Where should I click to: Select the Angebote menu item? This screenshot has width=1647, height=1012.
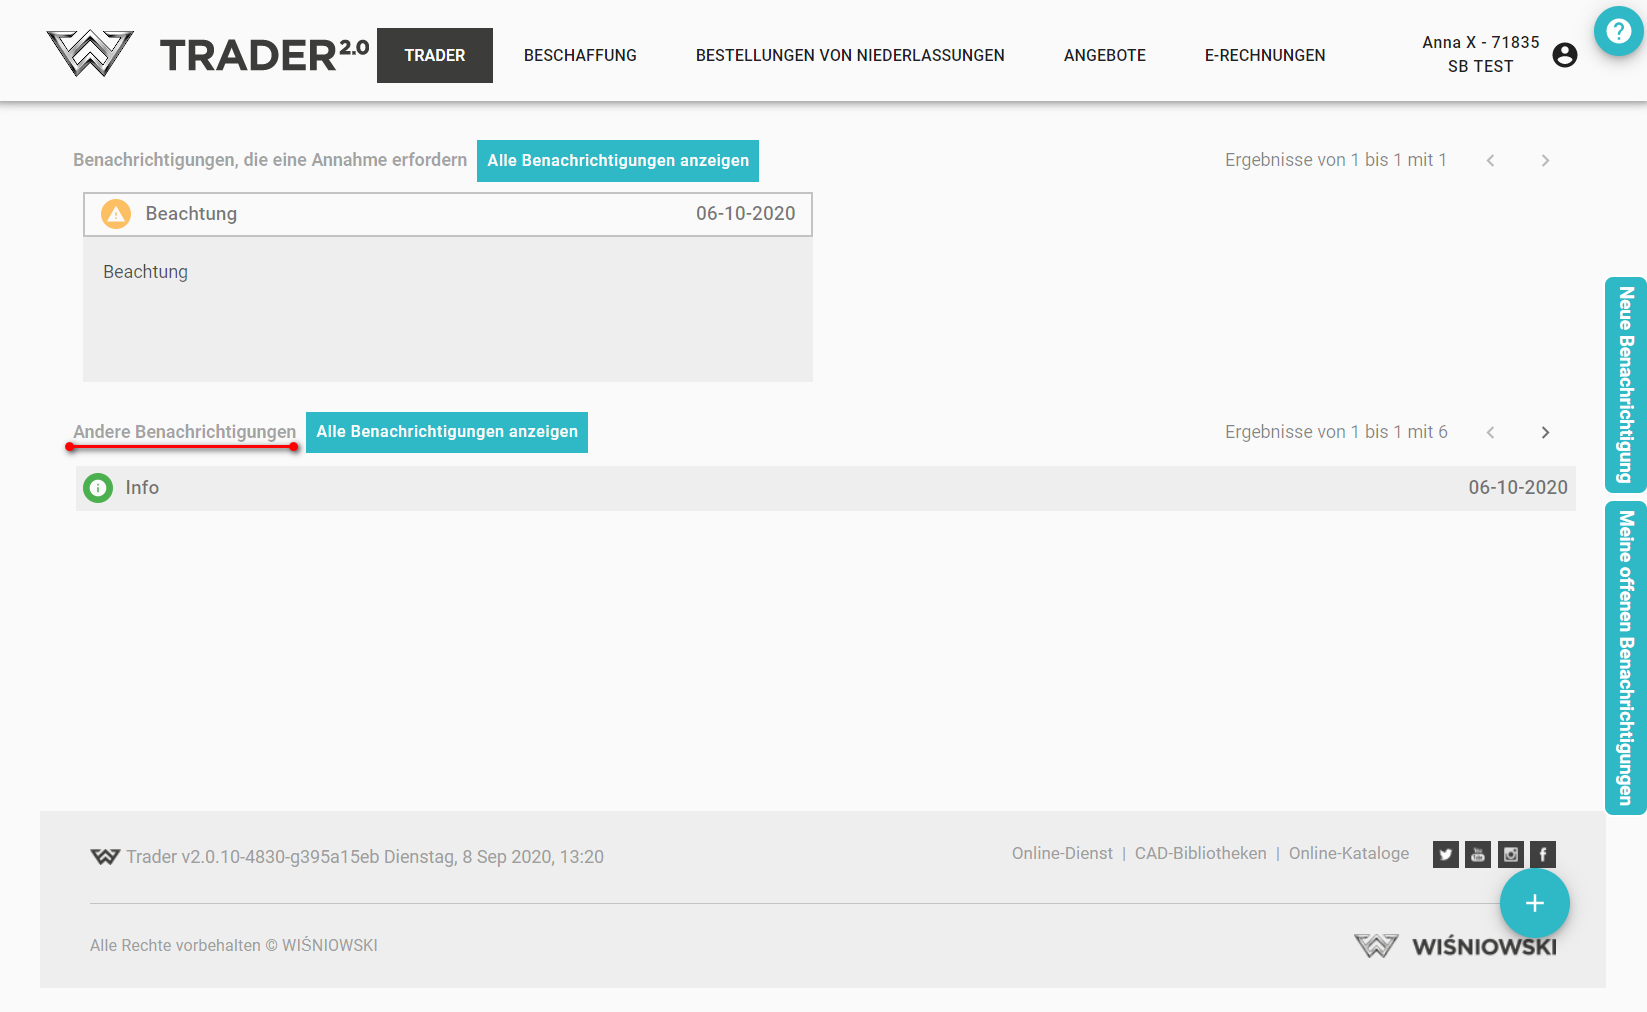tap(1104, 55)
